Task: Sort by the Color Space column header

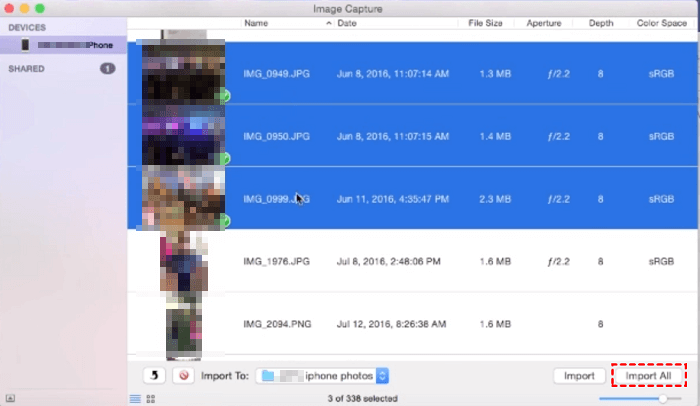Action: coord(662,23)
